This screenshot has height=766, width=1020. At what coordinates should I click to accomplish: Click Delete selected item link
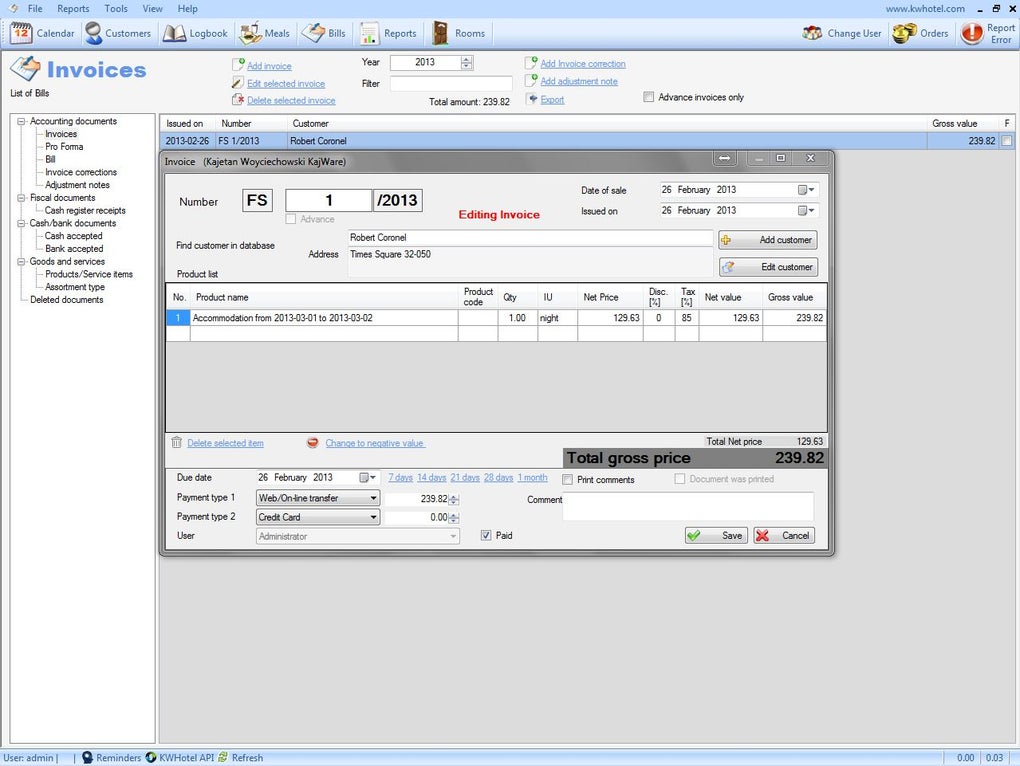tap(225, 443)
